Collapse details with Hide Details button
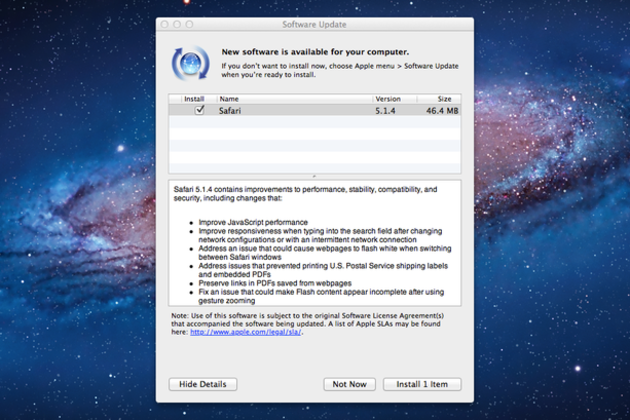The width and height of the screenshot is (630, 420). [x=203, y=384]
